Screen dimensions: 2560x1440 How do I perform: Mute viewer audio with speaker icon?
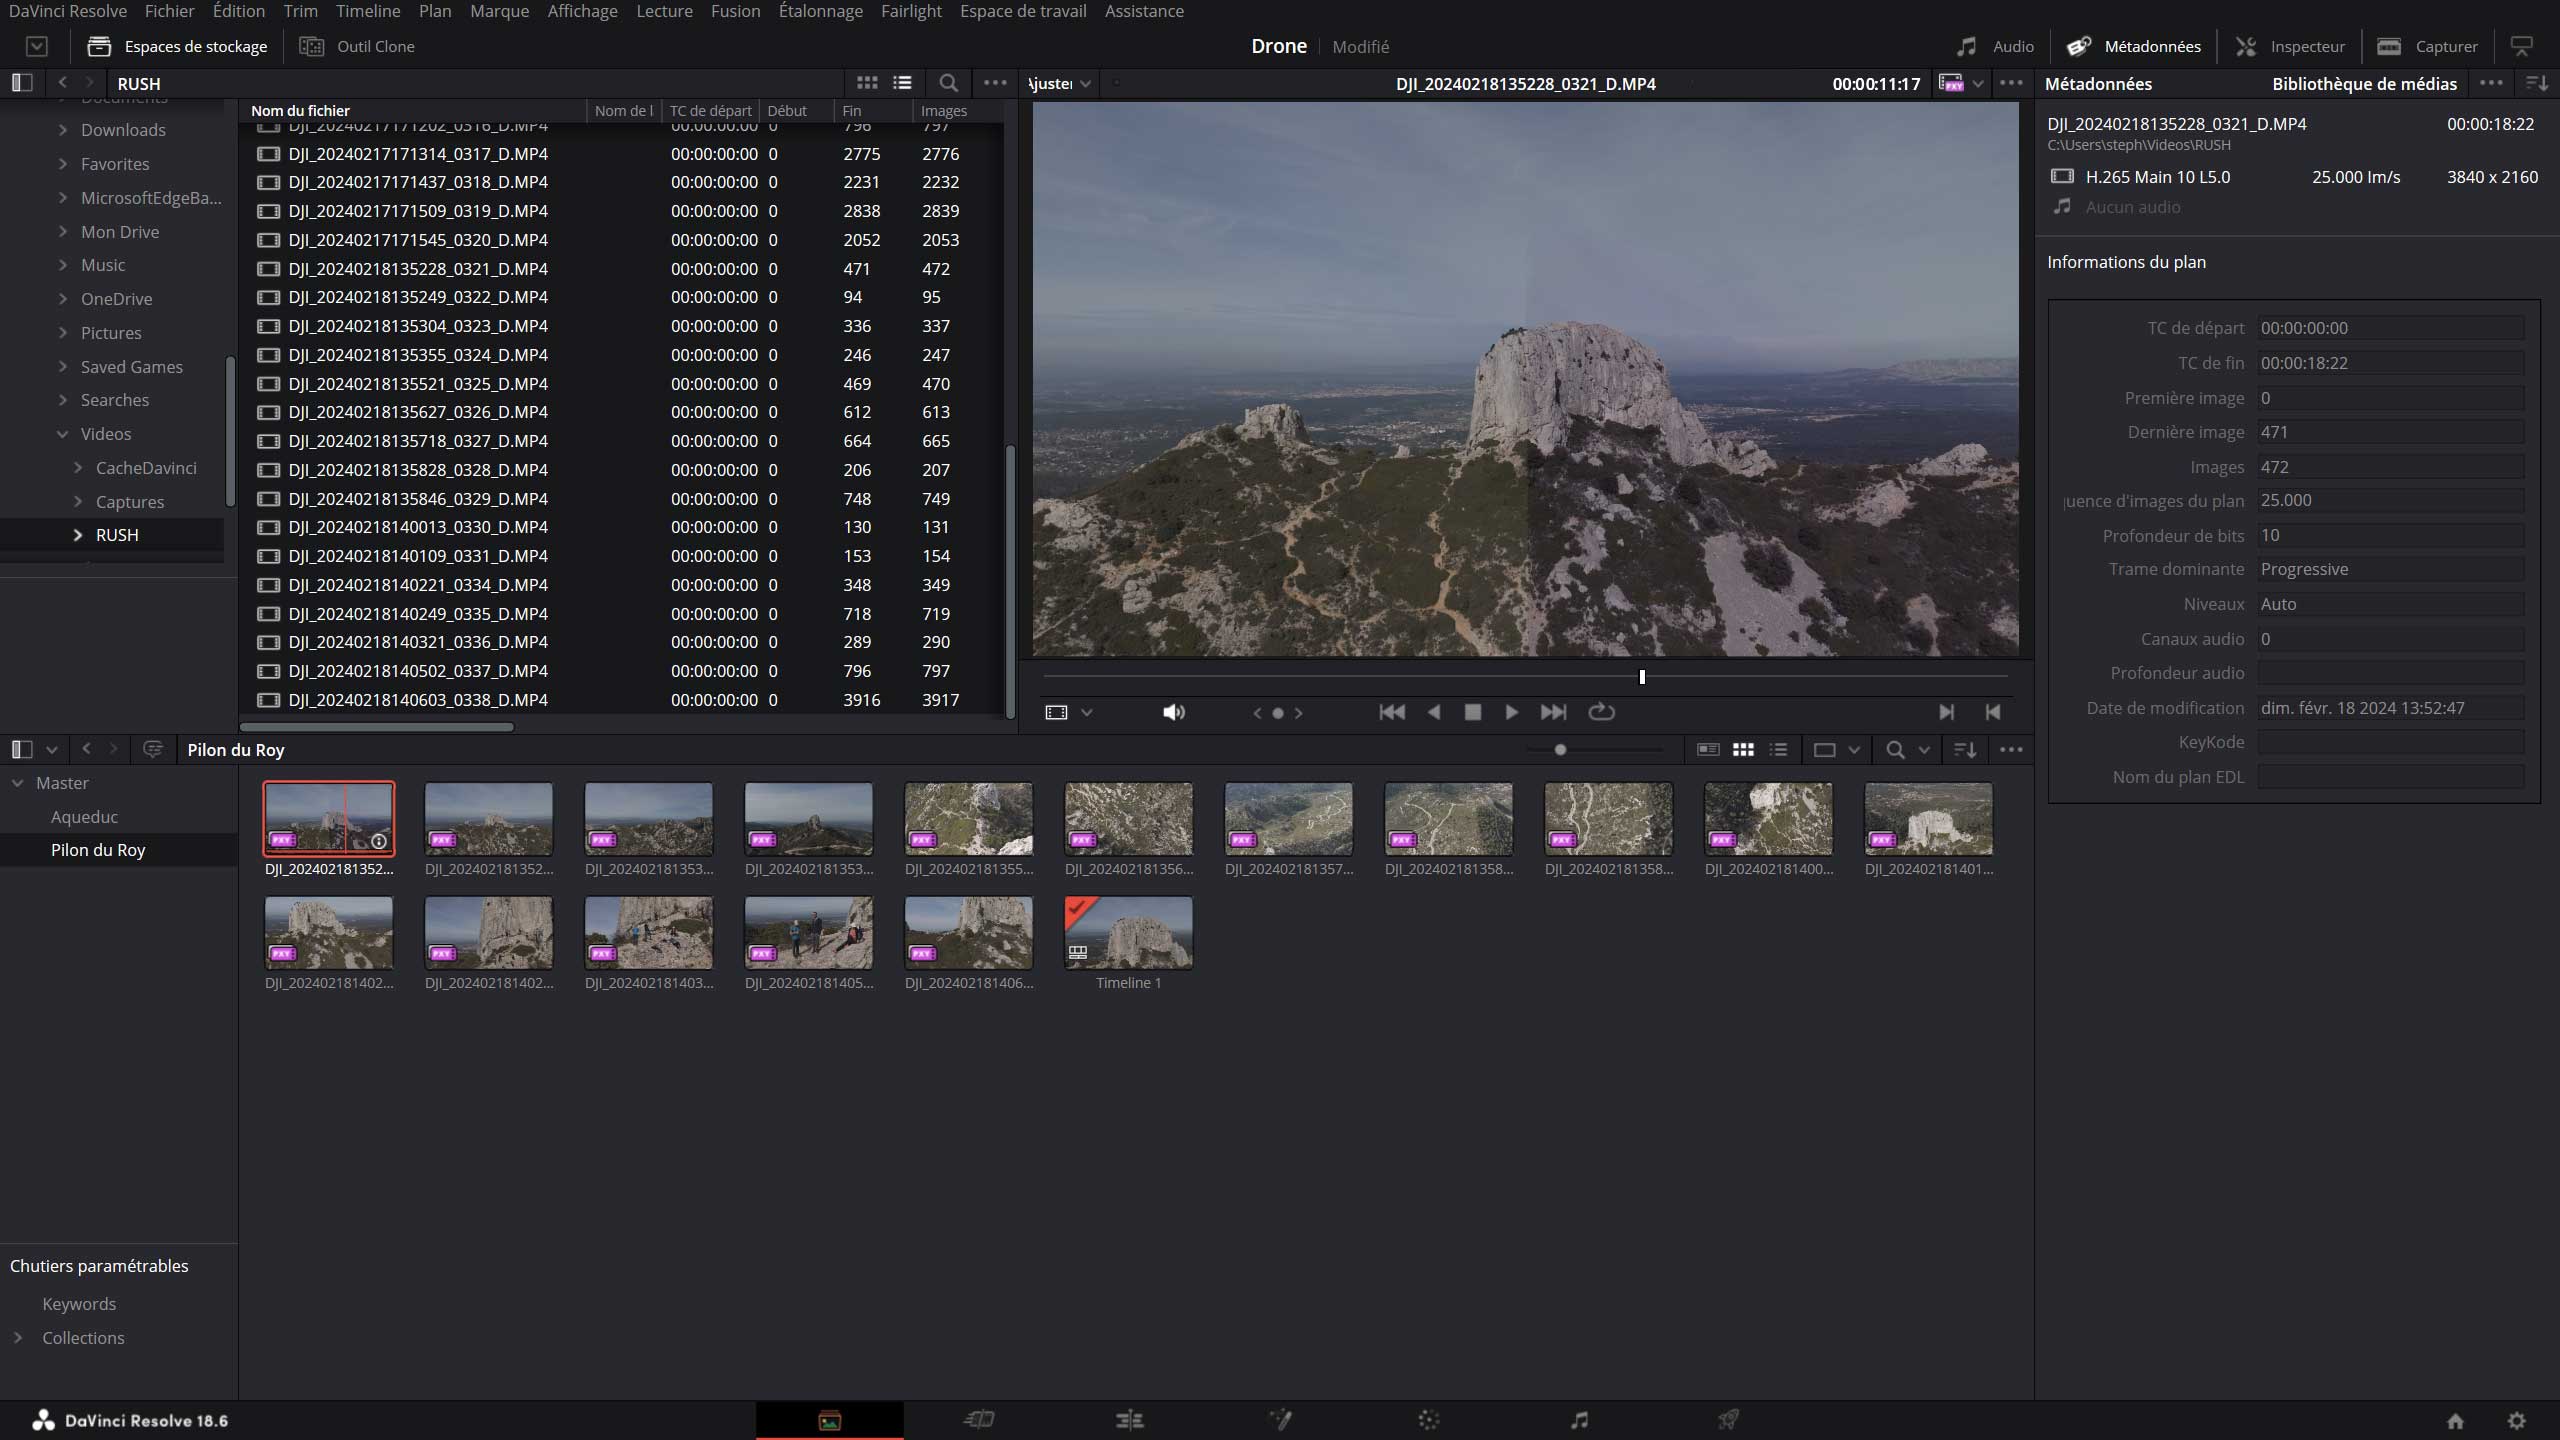point(1173,712)
